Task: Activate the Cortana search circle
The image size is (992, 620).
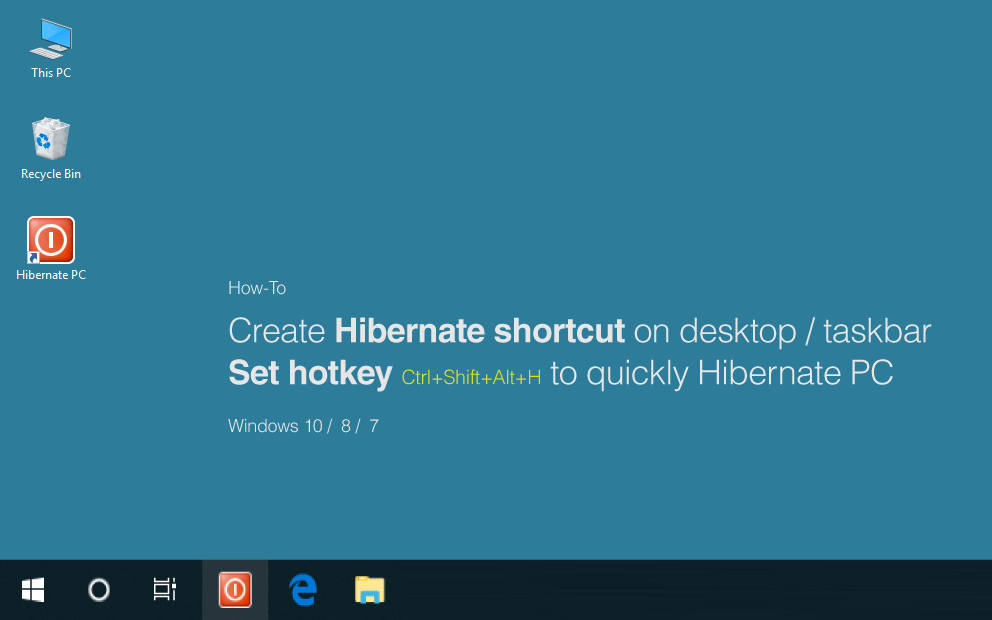Action: [x=98, y=590]
